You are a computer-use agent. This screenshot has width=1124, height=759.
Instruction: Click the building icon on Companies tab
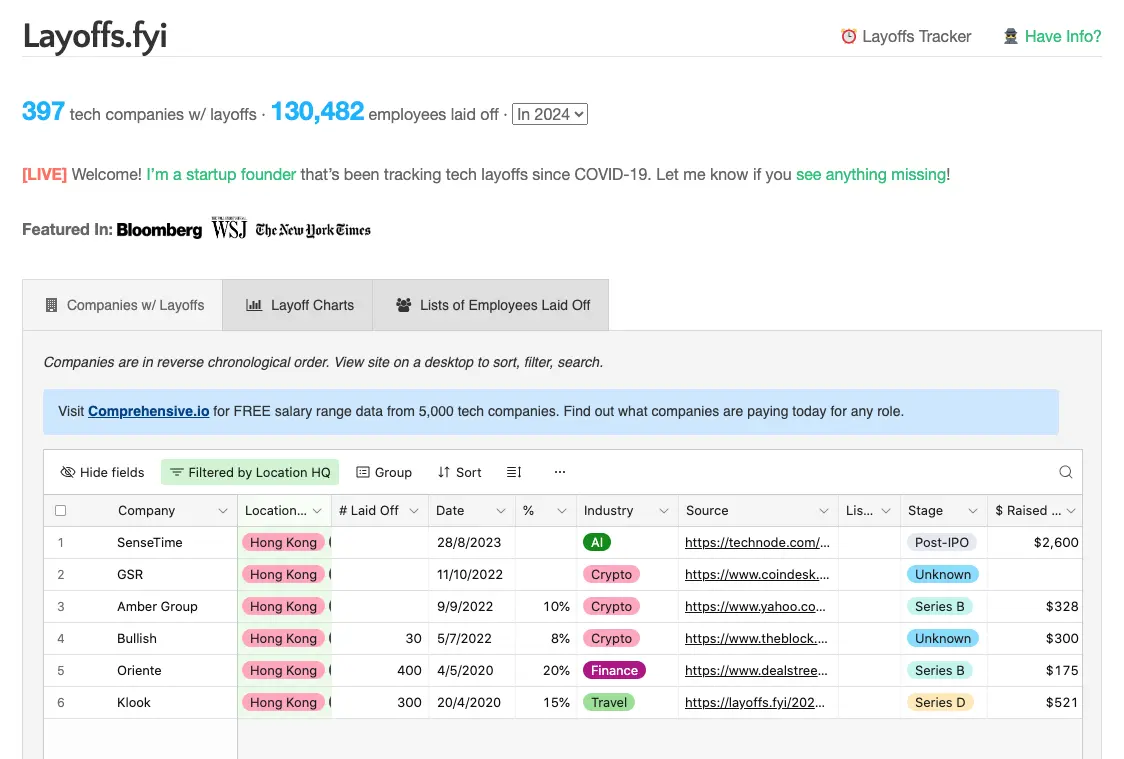[x=51, y=305]
